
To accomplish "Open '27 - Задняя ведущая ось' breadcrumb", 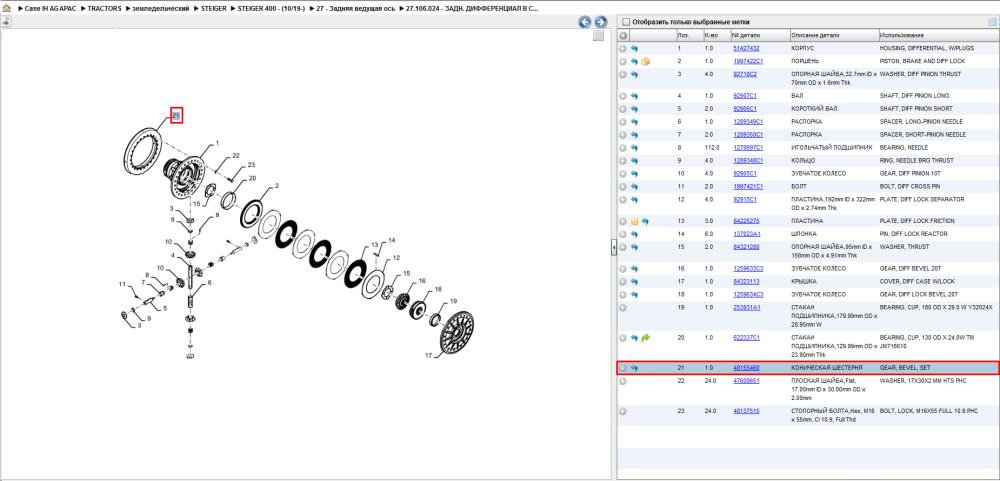I will (x=353, y=10).
